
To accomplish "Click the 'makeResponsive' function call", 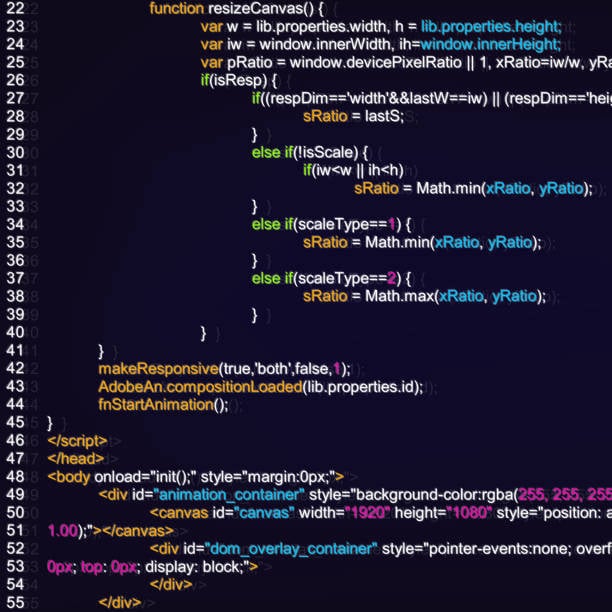I will click(x=158, y=369).
